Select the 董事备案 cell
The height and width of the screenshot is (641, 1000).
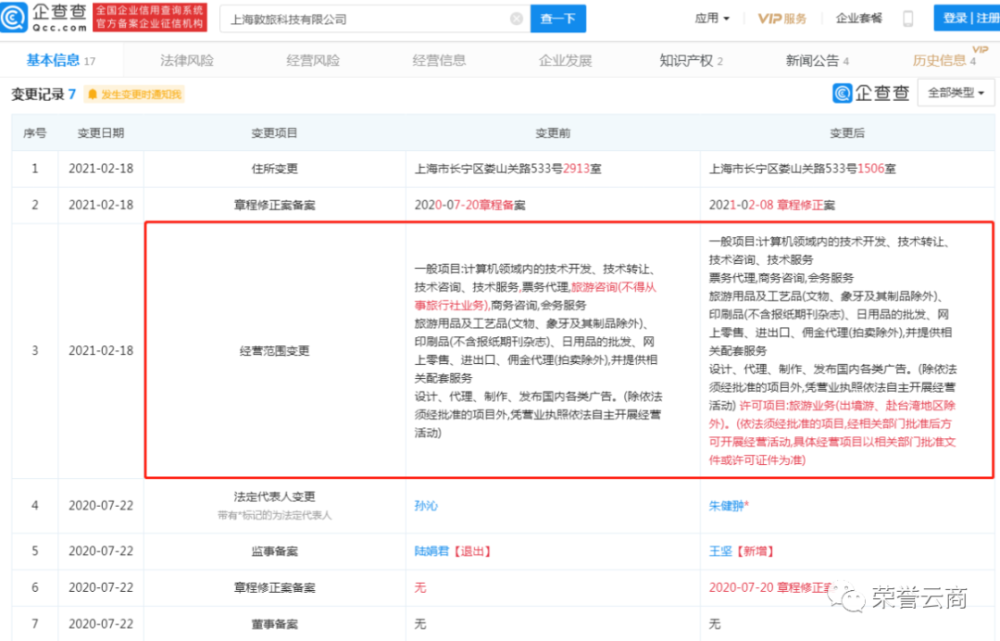click(274, 624)
